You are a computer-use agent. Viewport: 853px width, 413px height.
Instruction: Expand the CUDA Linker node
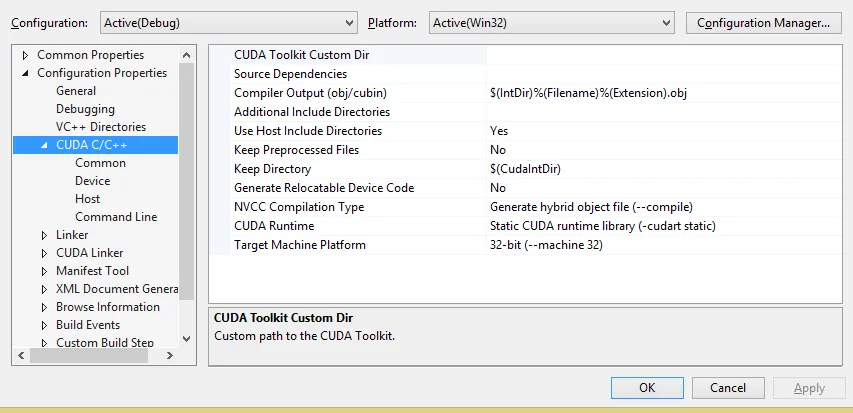pyautogui.click(x=45, y=253)
